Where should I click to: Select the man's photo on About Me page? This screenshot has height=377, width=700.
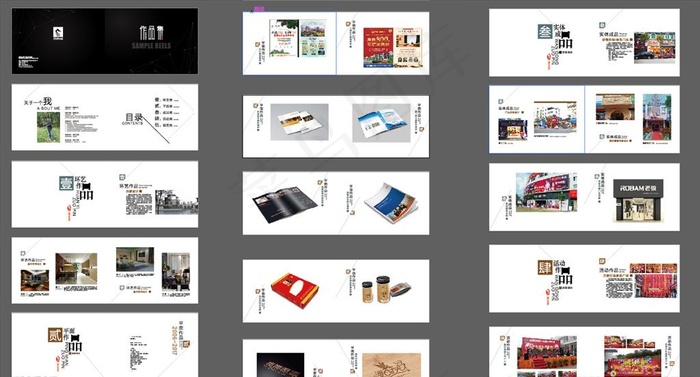[48, 127]
